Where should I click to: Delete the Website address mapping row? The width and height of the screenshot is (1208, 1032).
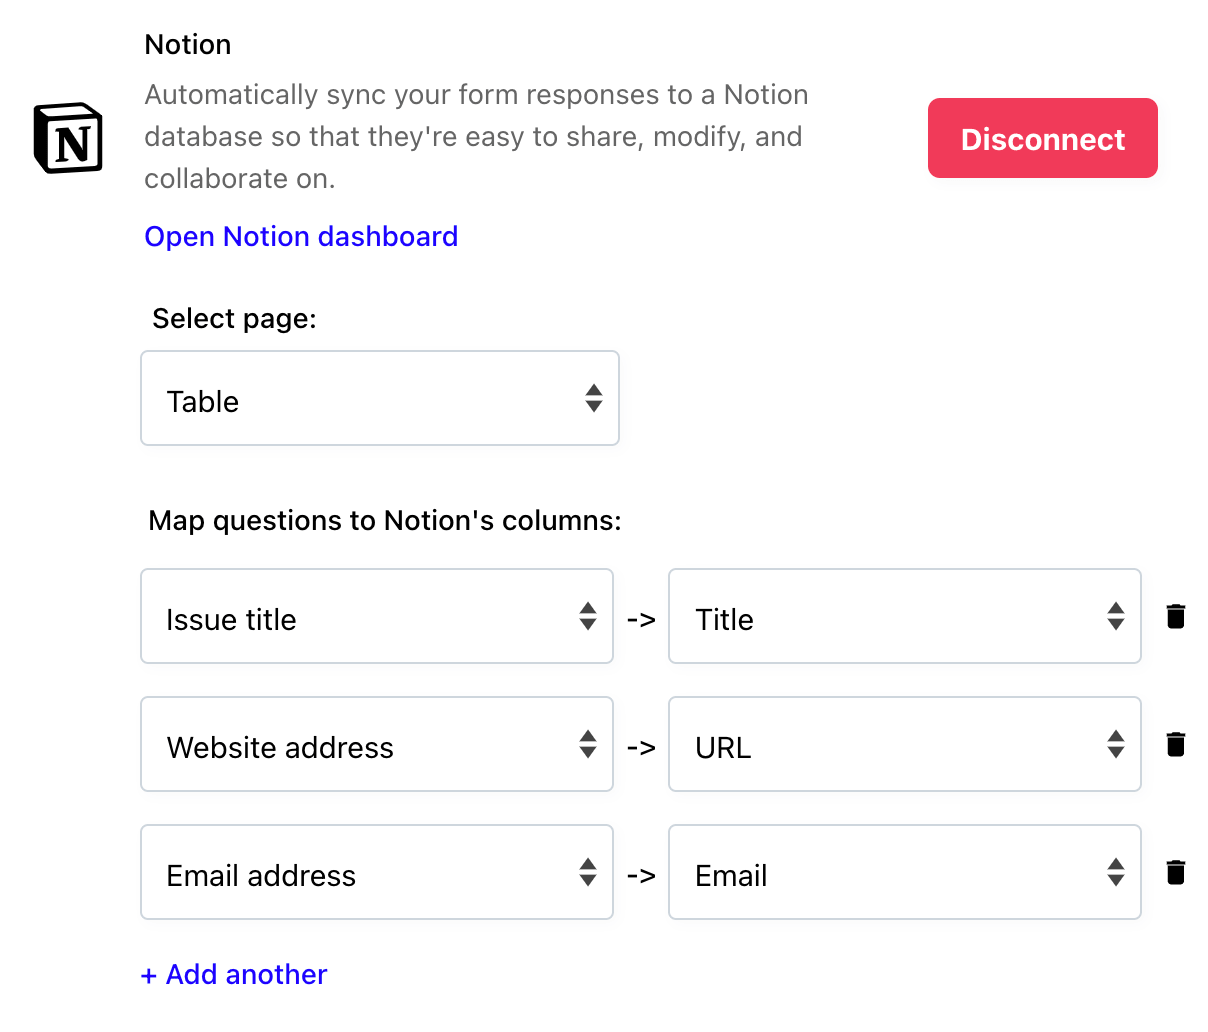[1176, 744]
